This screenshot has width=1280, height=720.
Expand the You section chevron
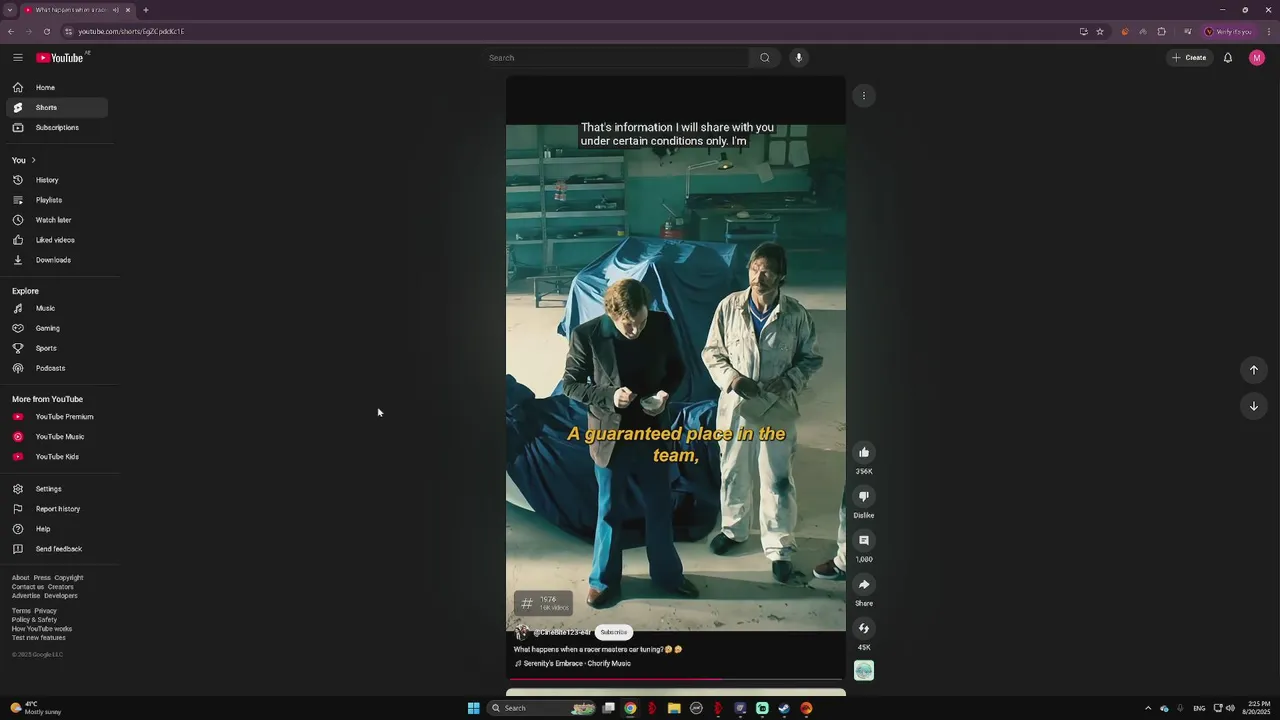point(33,160)
